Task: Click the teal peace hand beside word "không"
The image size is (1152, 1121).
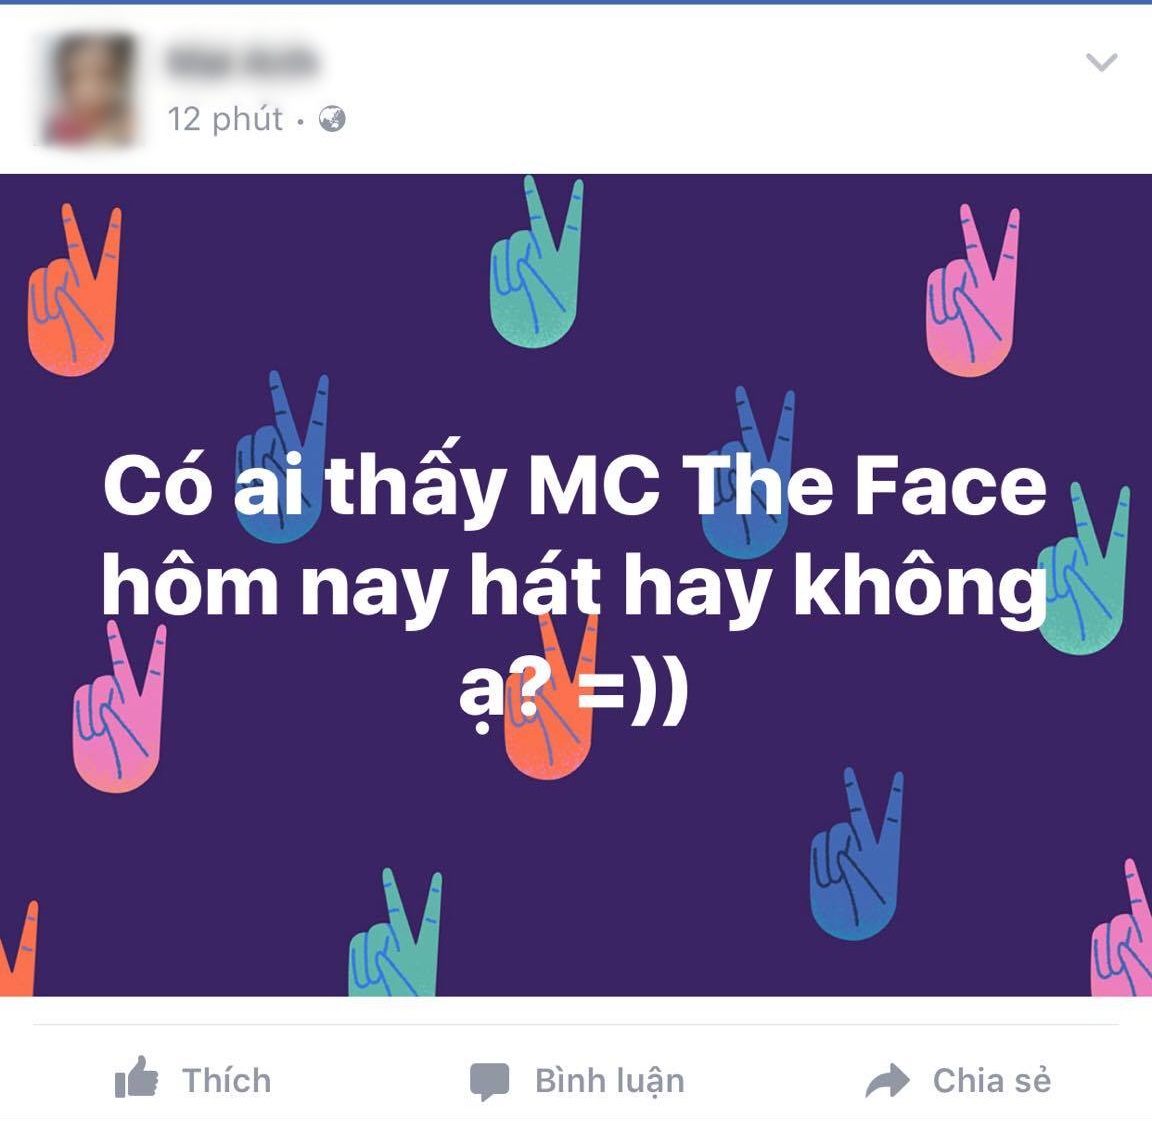Action: point(1082,567)
